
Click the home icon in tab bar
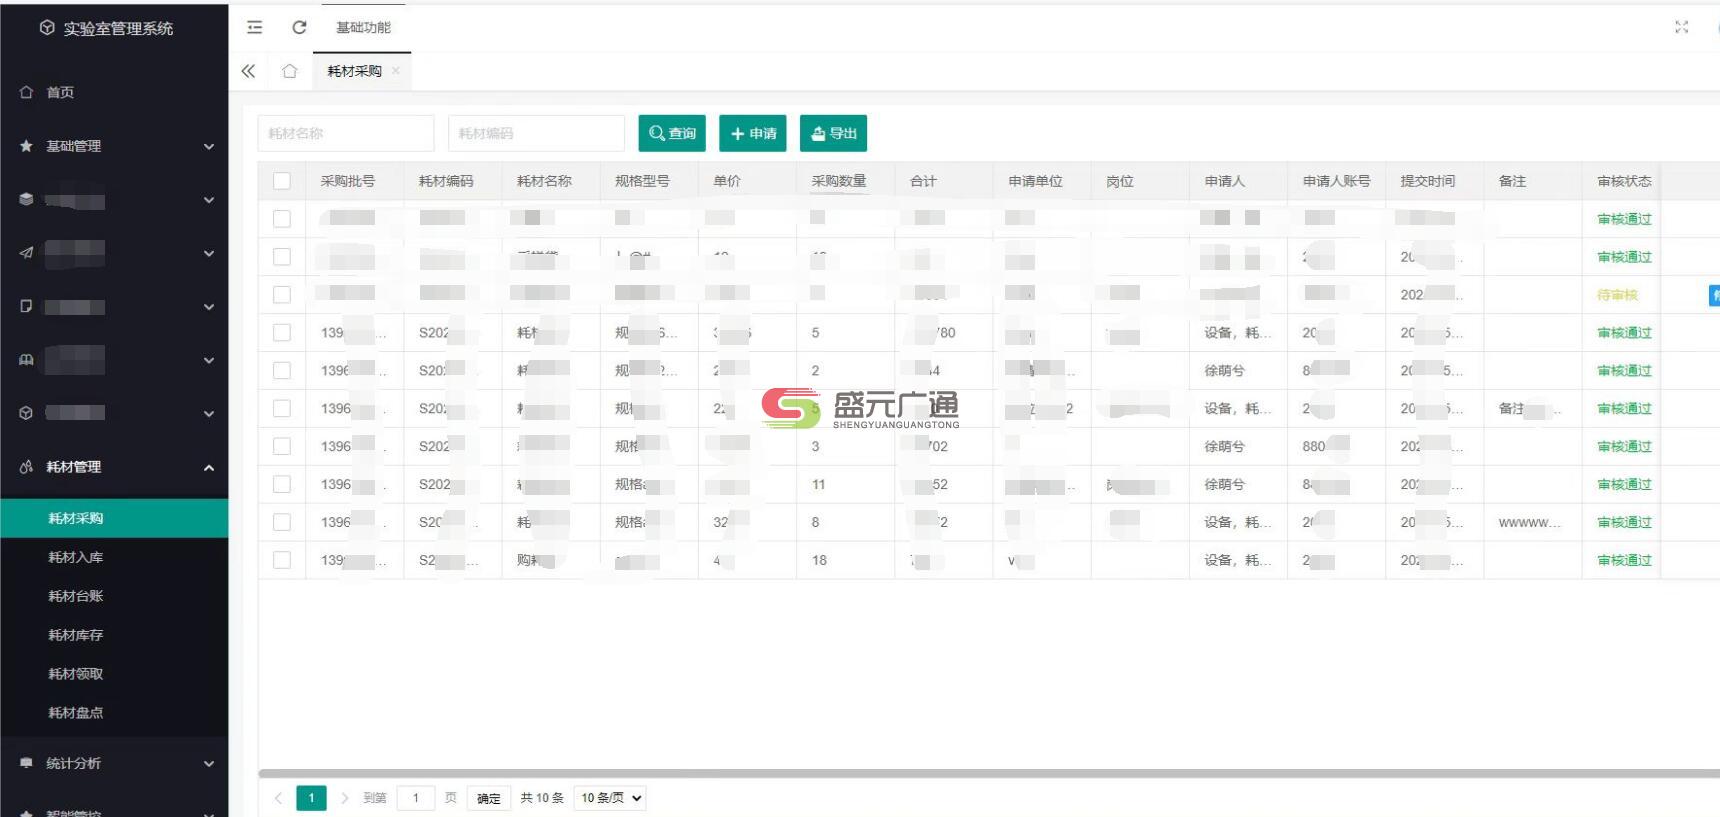[290, 71]
